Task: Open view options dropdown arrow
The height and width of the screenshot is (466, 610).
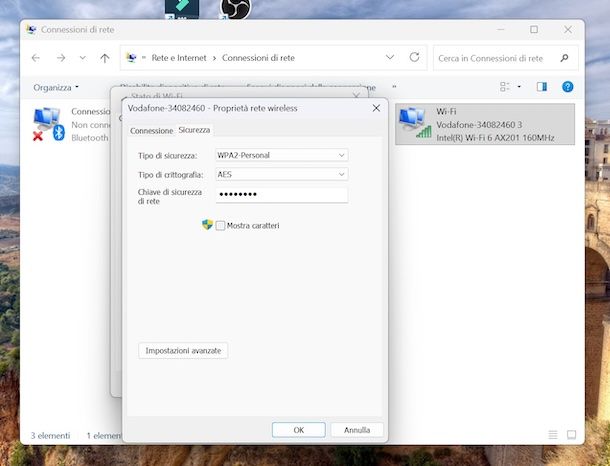Action: click(519, 87)
